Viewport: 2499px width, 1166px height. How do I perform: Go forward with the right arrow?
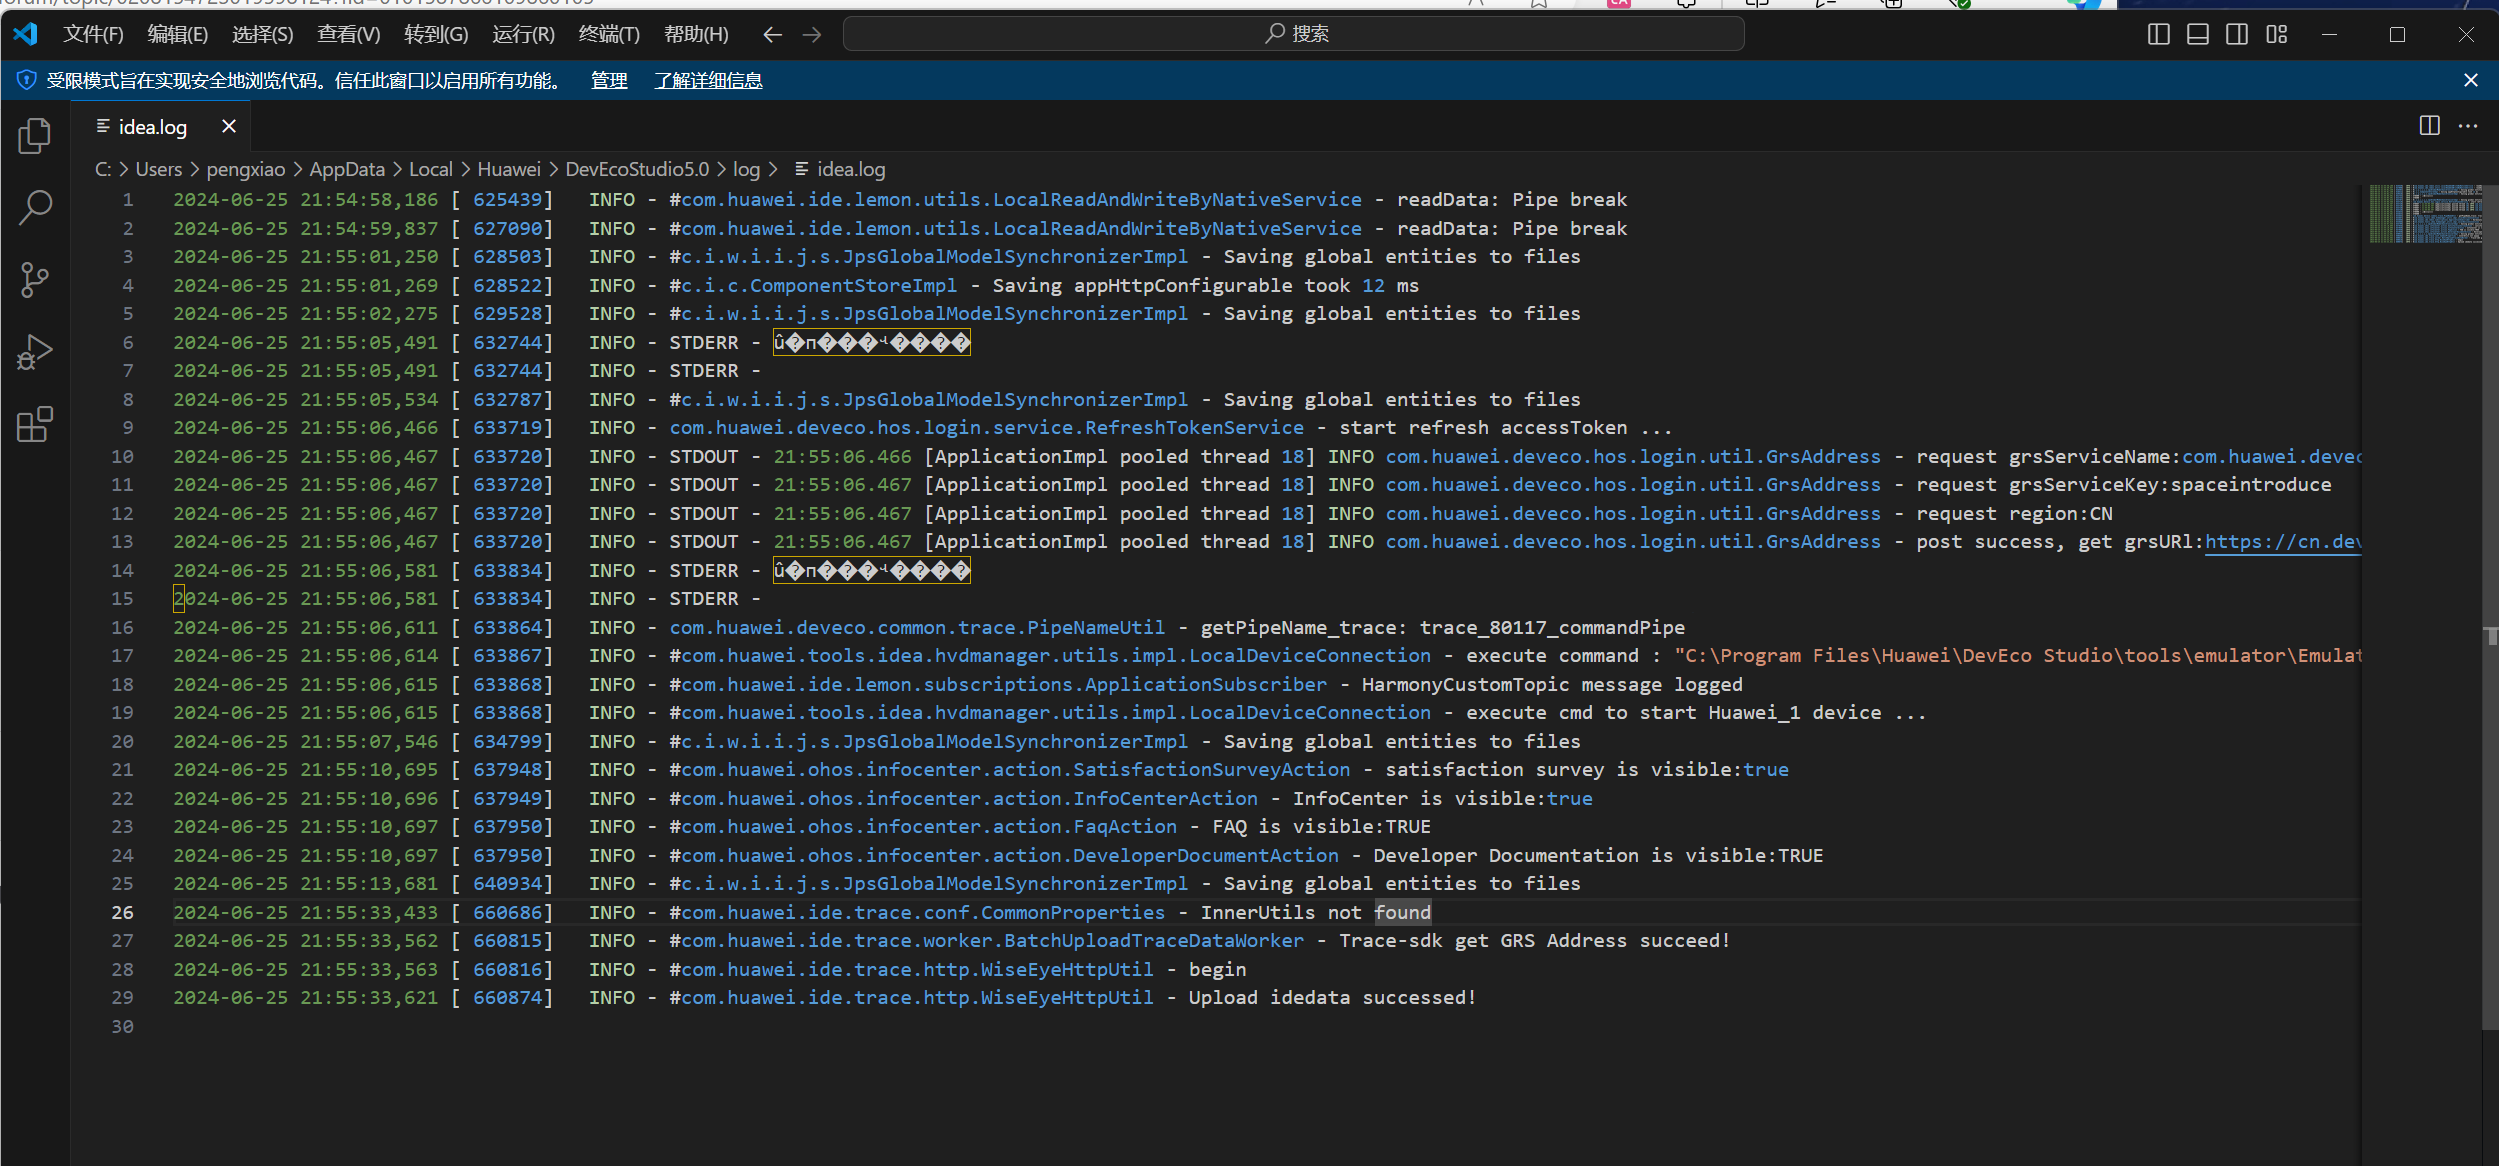[812, 35]
